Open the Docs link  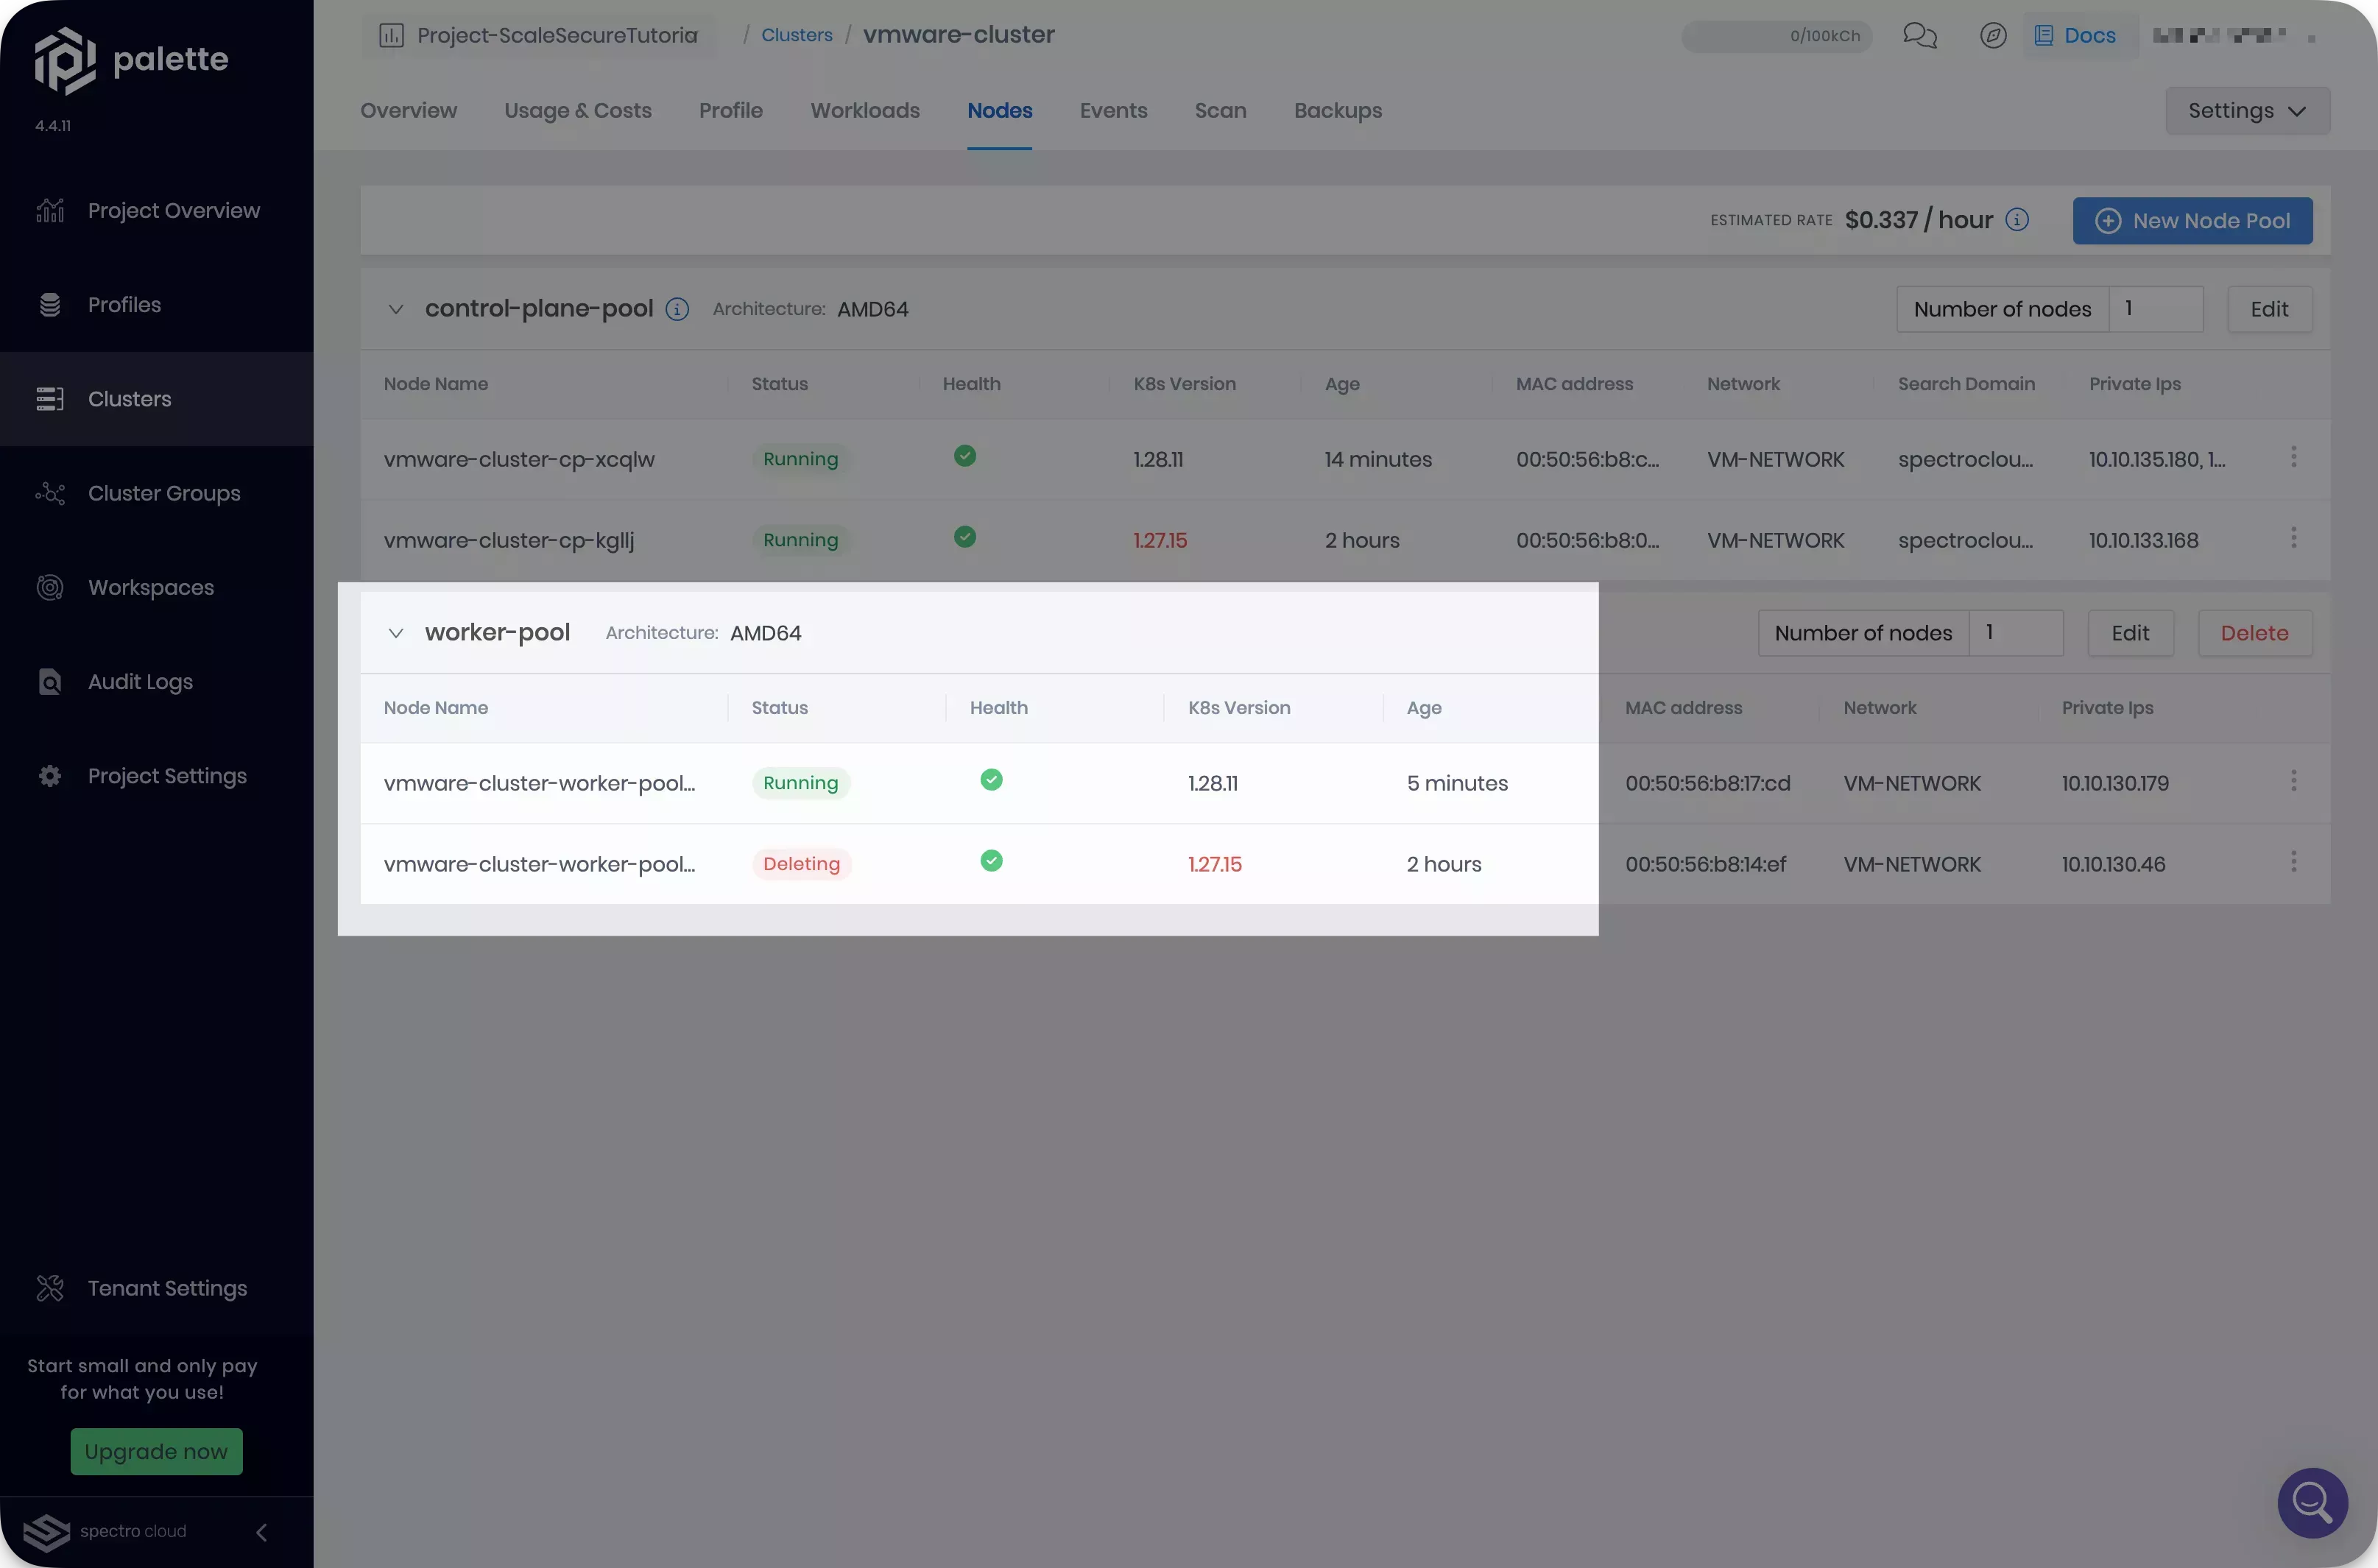click(2075, 36)
